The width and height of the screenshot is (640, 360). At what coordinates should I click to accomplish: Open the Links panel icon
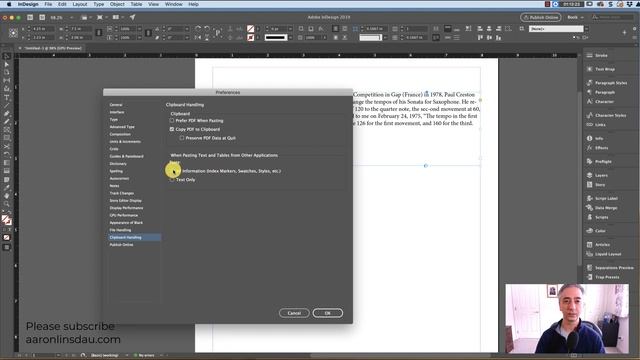click(589, 124)
